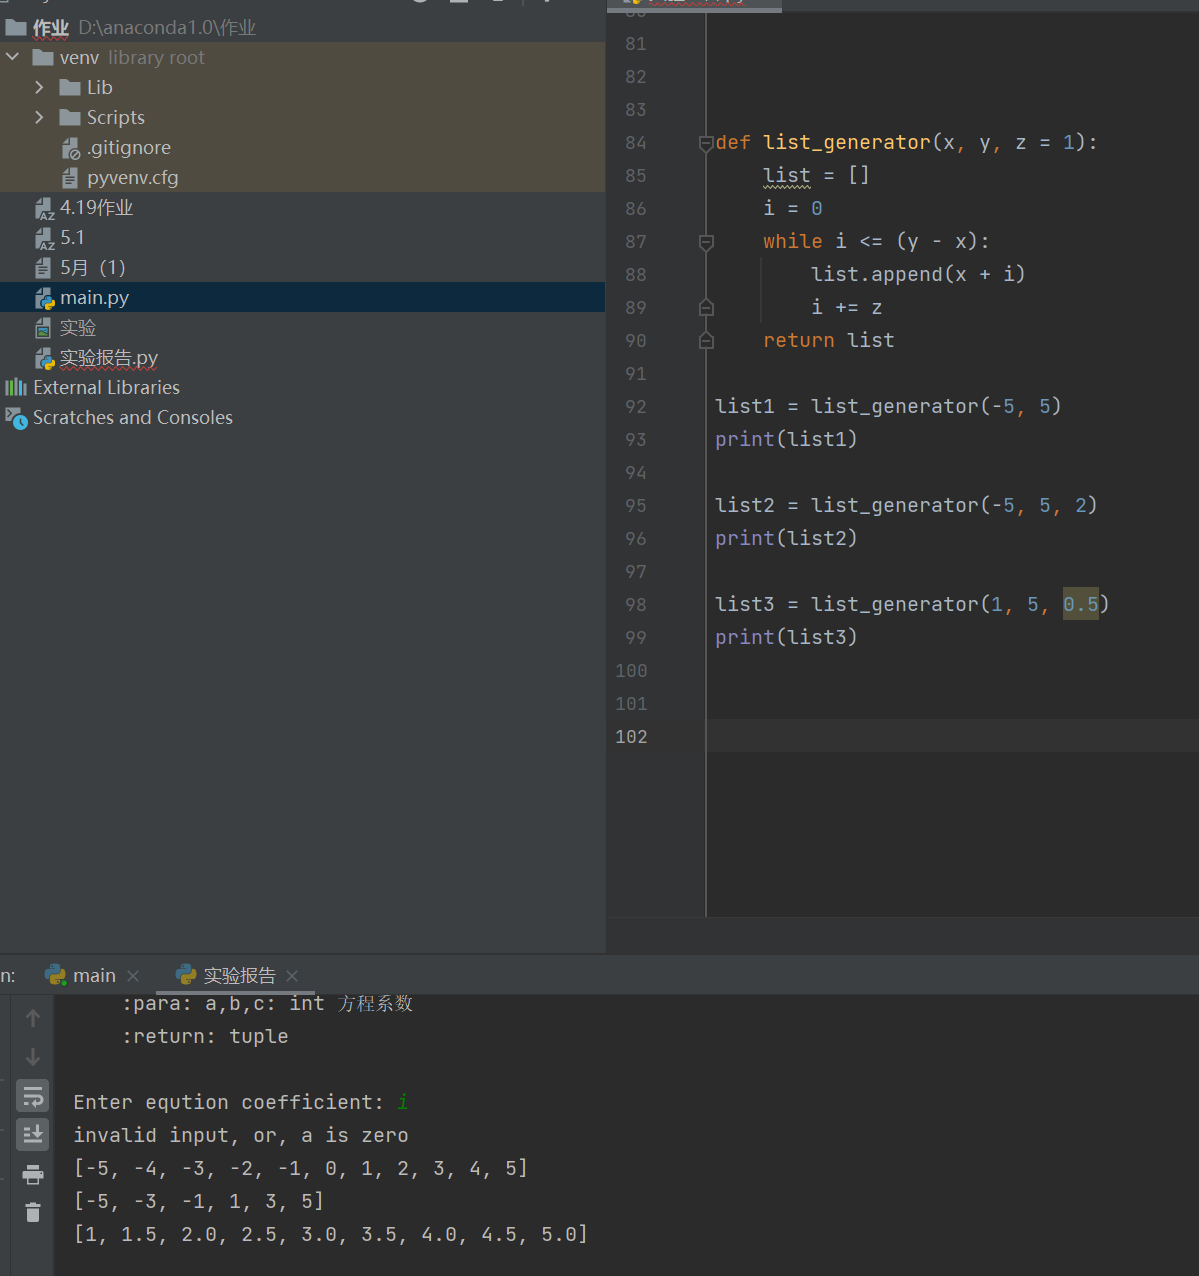The height and width of the screenshot is (1276, 1199).
Task: Click the highlighted 0.5 argument
Action: coord(1080,604)
